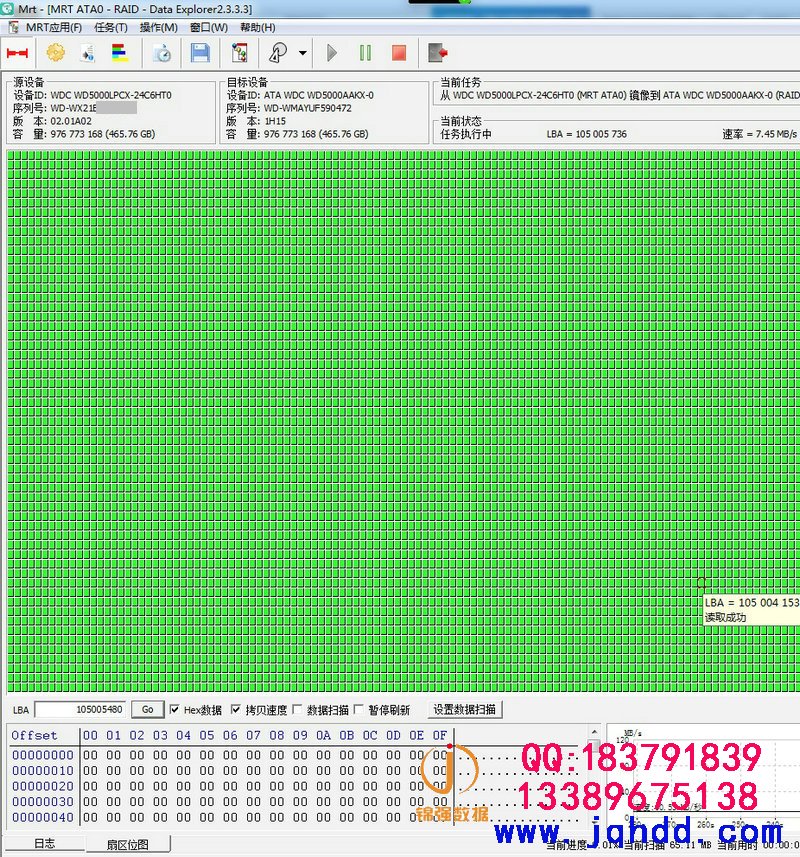Screen dimensions: 800x857
Task: Click the speed readout 7.45 MB/s
Action: [760, 134]
